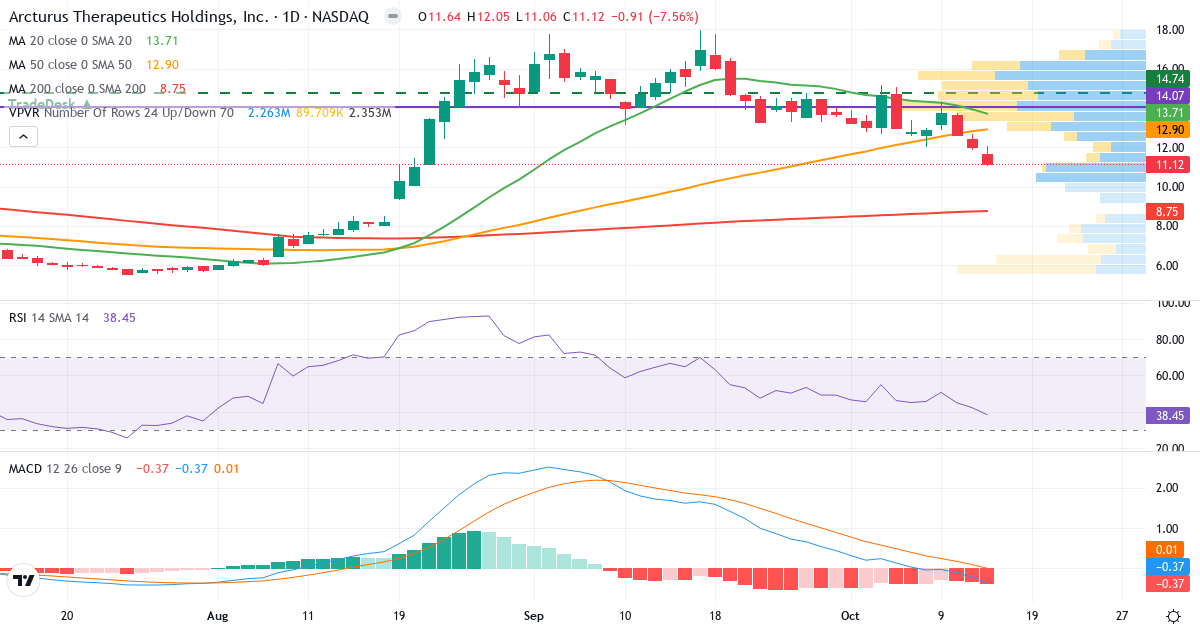
Task: Click the 38.45 value in RSI legend
Action: pos(118,317)
